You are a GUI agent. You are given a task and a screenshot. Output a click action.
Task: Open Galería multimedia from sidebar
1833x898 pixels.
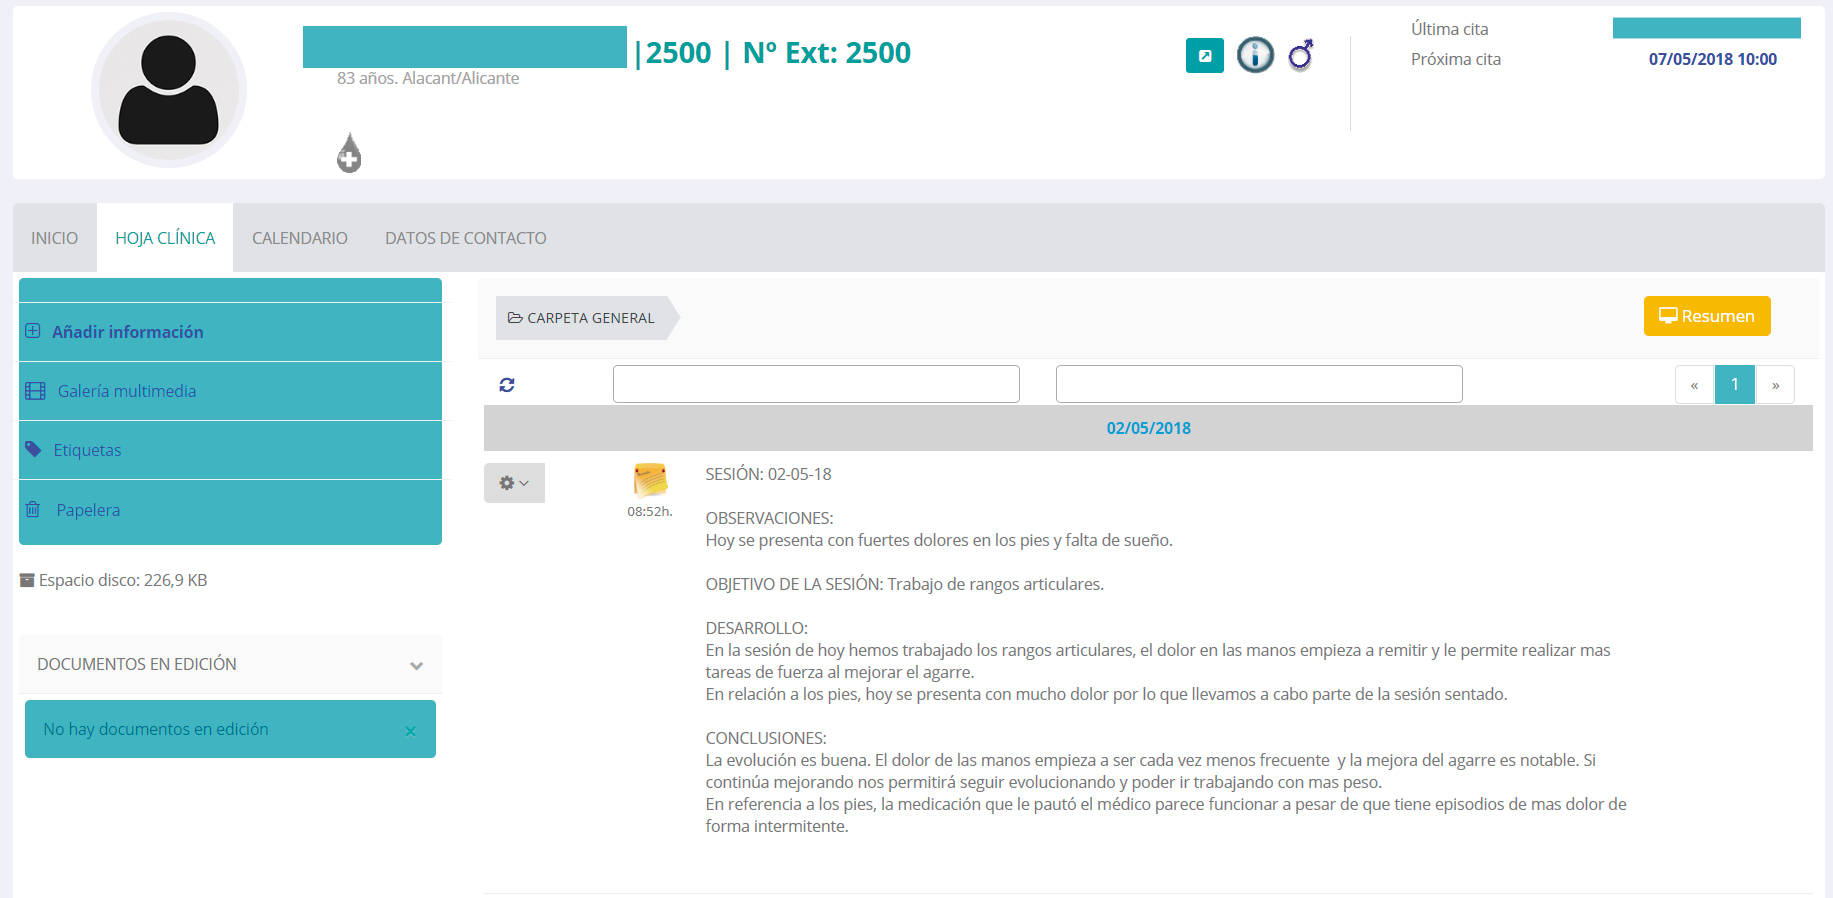point(126,391)
